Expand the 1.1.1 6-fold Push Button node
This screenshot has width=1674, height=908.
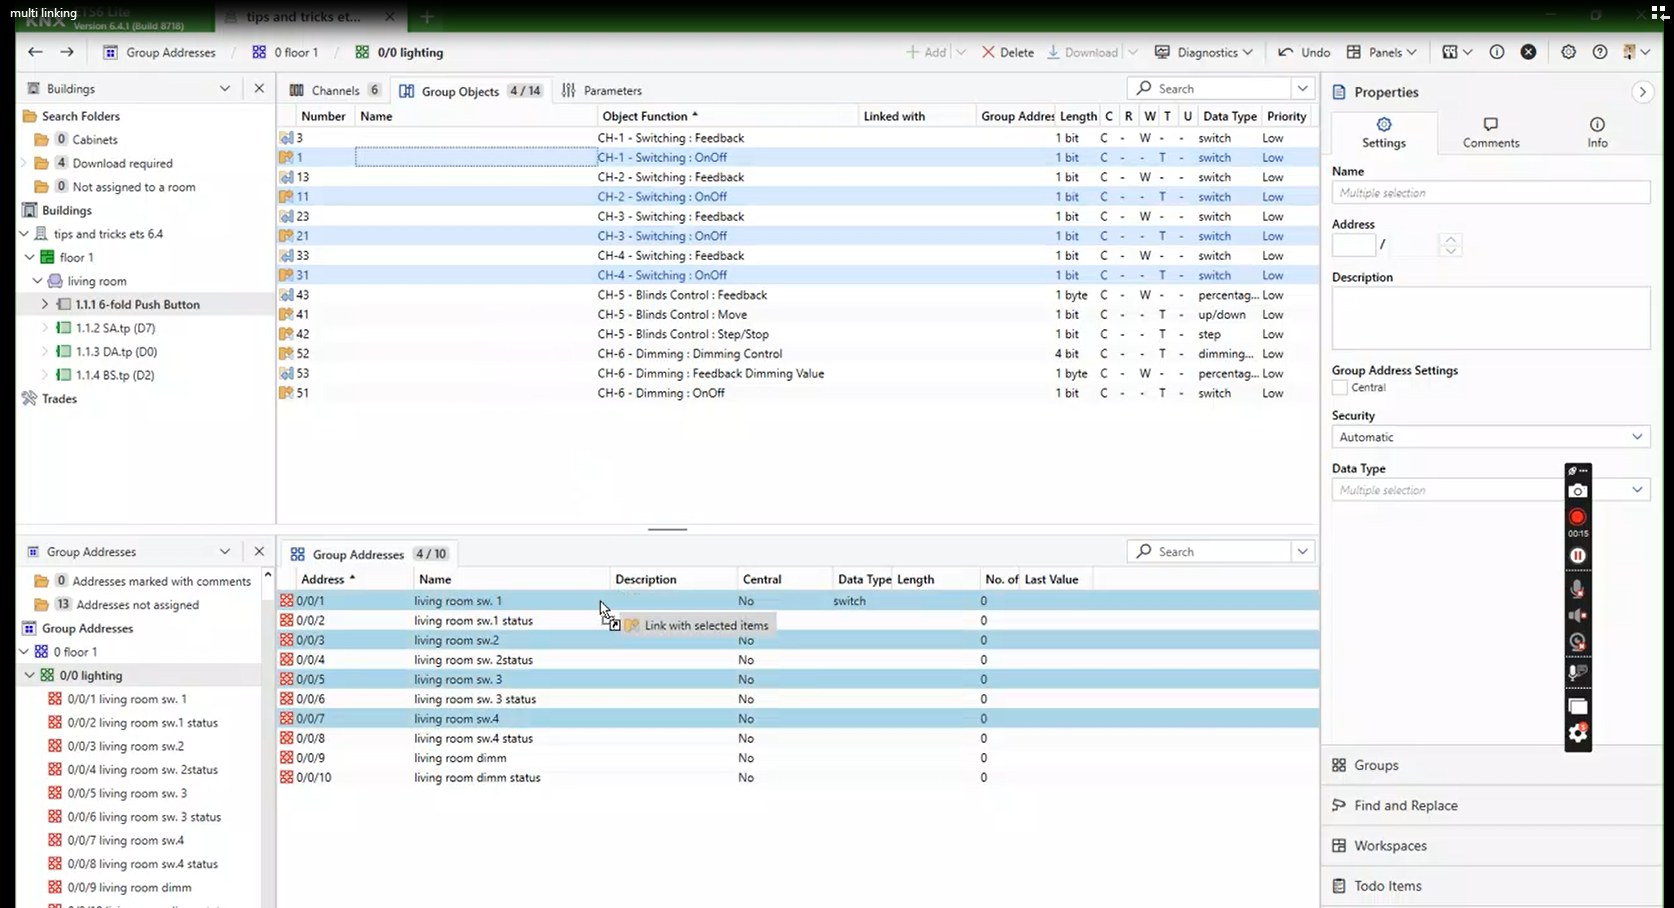click(x=44, y=304)
